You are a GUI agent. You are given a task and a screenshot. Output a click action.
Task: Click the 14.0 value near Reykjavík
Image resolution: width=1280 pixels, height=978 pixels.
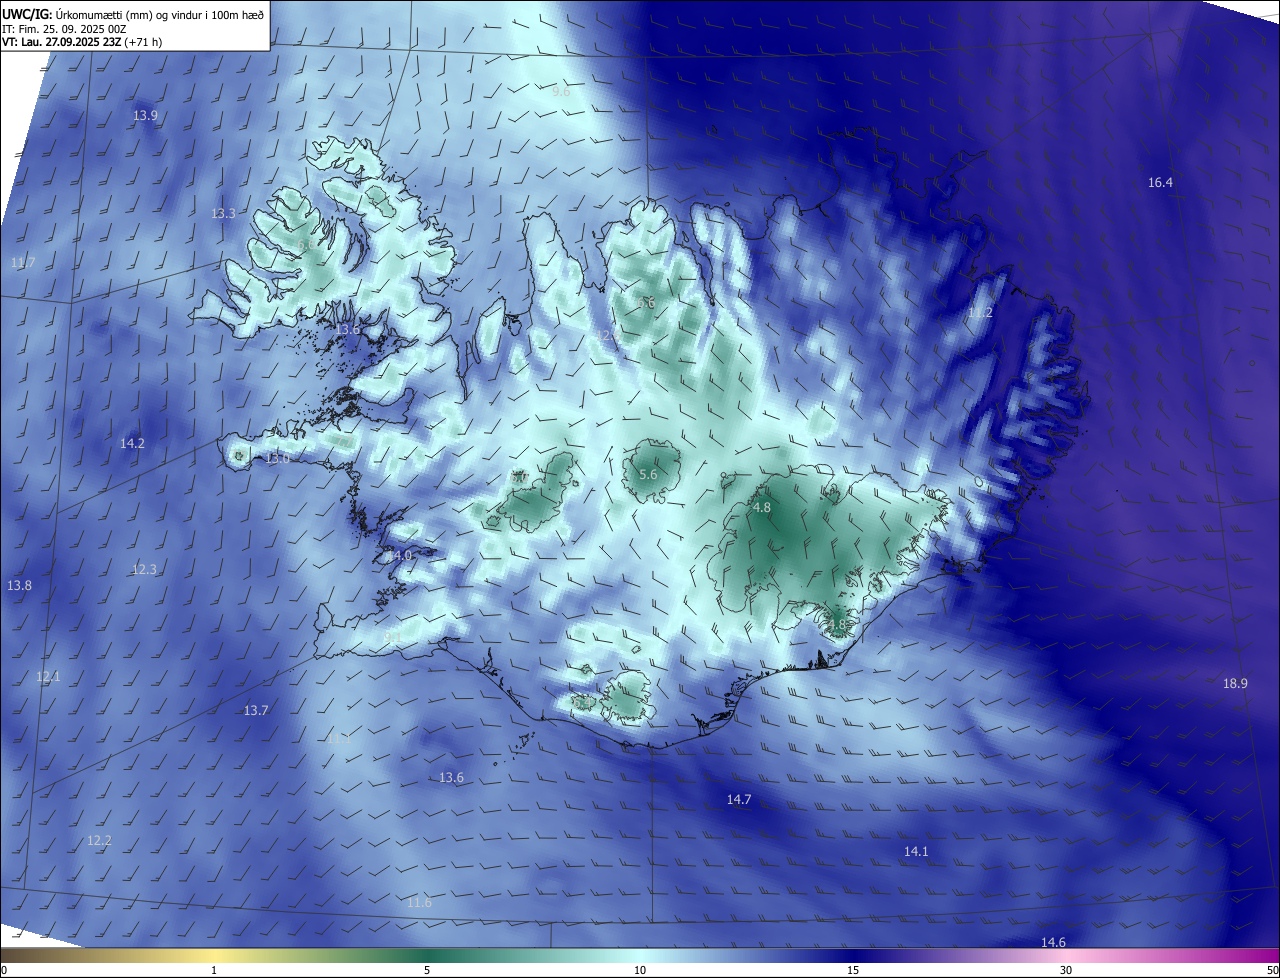click(398, 555)
